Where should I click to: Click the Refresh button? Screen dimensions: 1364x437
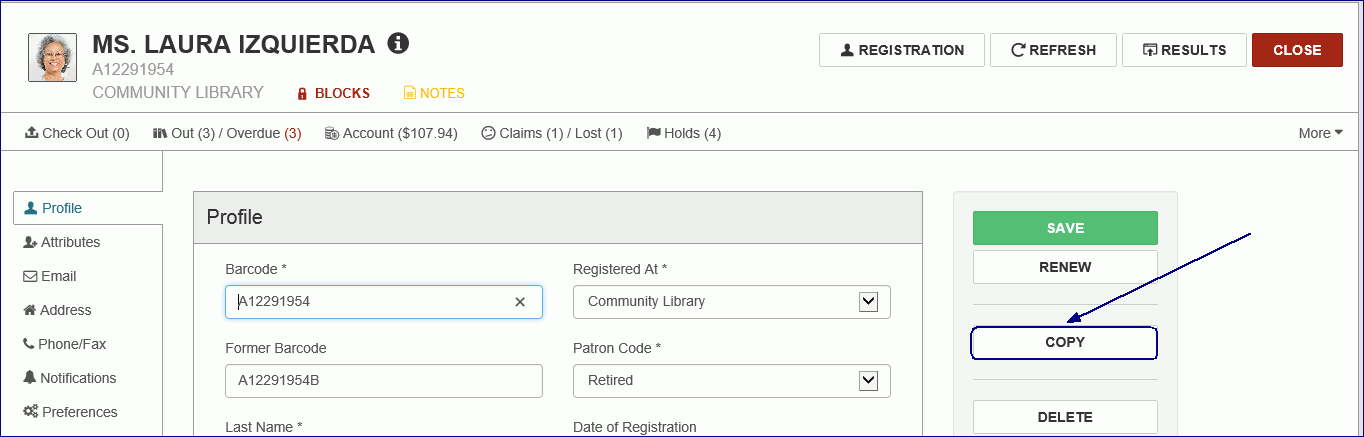click(x=1053, y=50)
